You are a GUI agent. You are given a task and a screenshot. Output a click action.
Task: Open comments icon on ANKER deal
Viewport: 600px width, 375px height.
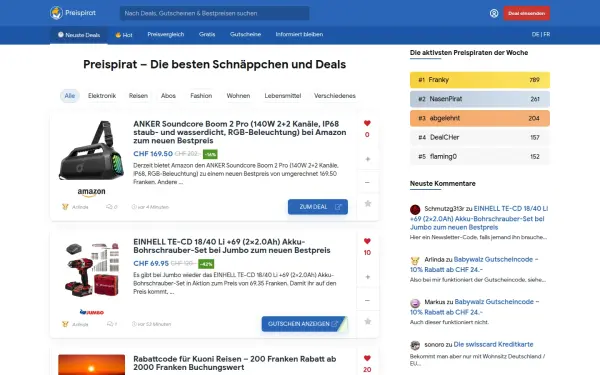[109, 207]
